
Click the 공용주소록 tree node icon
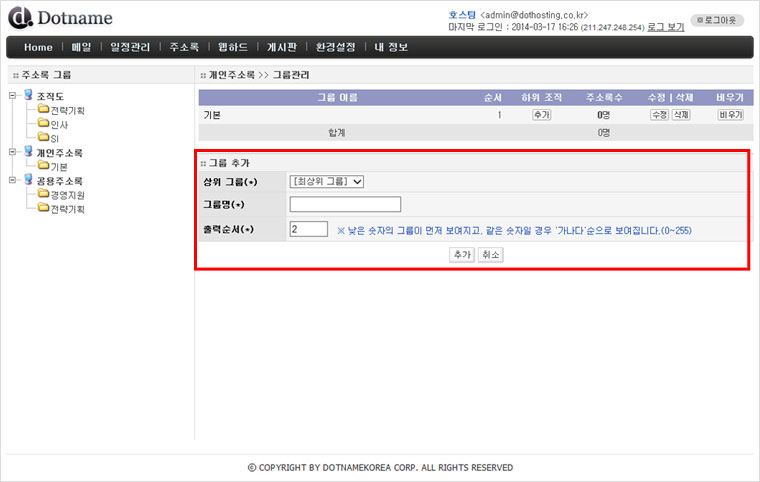point(27,180)
